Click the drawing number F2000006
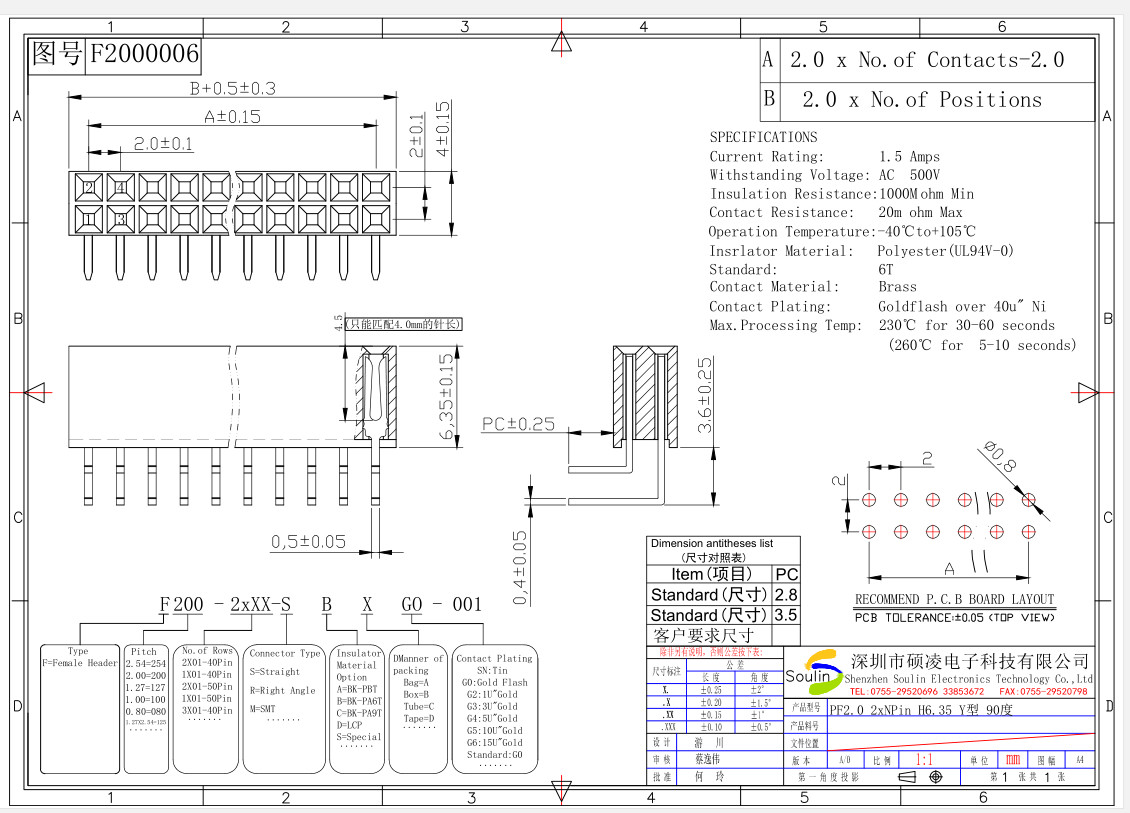 145,54
